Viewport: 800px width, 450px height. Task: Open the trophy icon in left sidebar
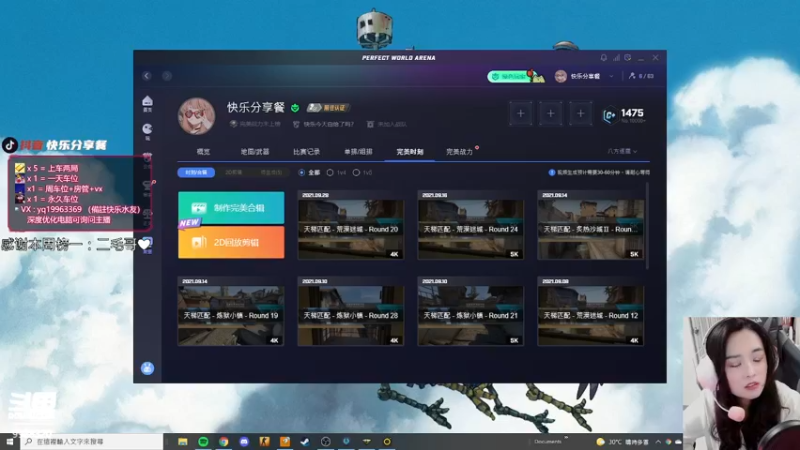pos(147,187)
